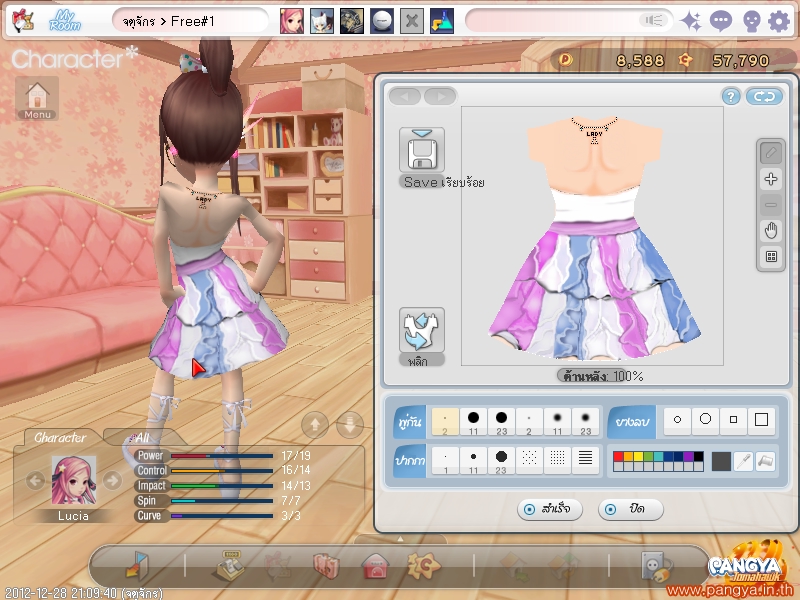Click the zoom out minus tool
This screenshot has width=800, height=600.
point(771,205)
